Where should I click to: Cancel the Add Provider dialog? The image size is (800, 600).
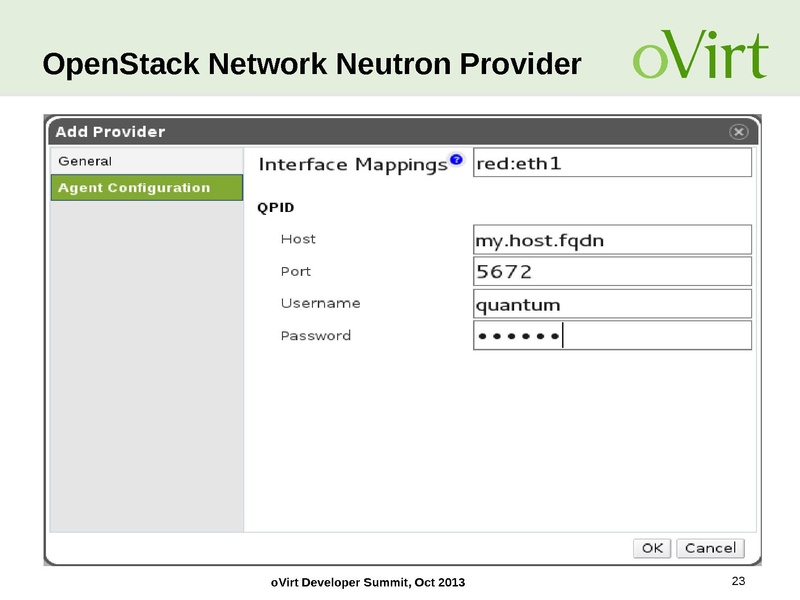710,548
